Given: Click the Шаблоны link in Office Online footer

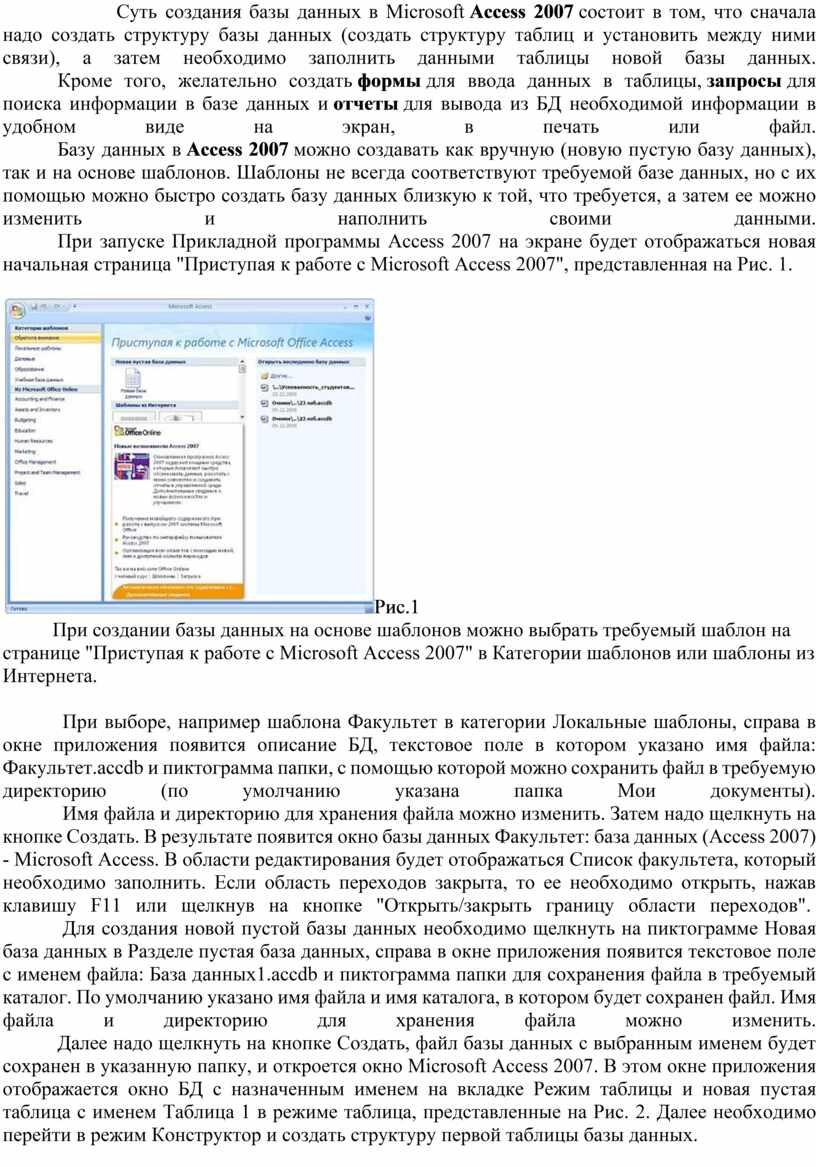Looking at the screenshot, I should coord(164,576).
